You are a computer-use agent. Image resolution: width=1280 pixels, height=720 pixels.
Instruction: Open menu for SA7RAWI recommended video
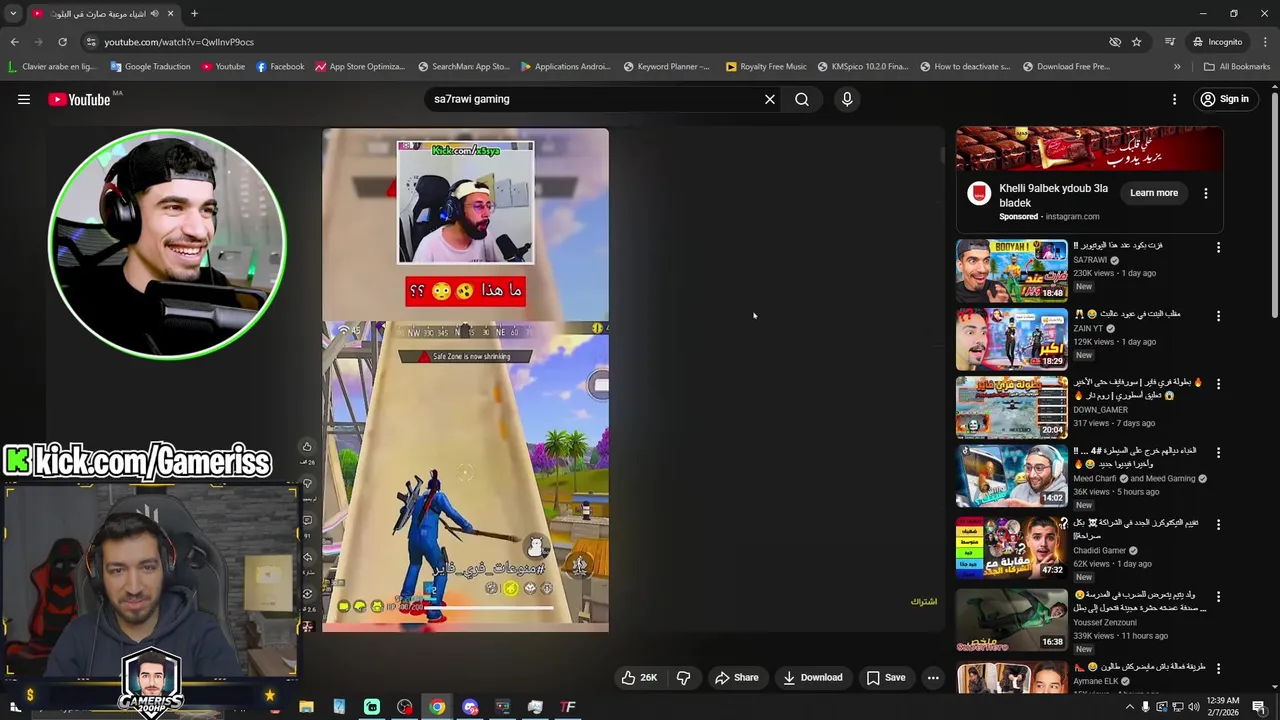click(1218, 247)
